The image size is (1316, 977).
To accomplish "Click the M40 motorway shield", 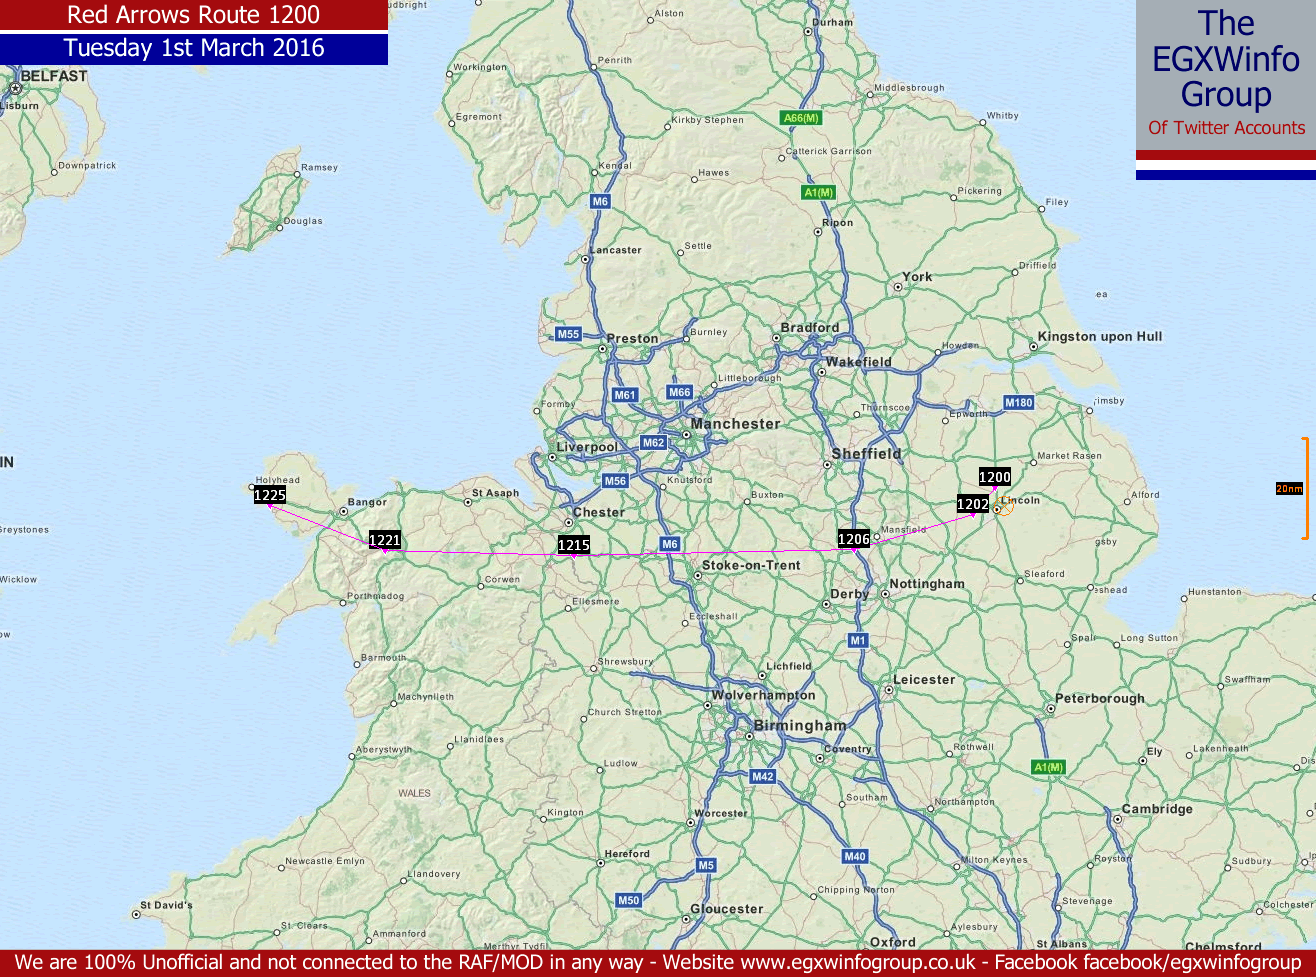I will (x=854, y=856).
